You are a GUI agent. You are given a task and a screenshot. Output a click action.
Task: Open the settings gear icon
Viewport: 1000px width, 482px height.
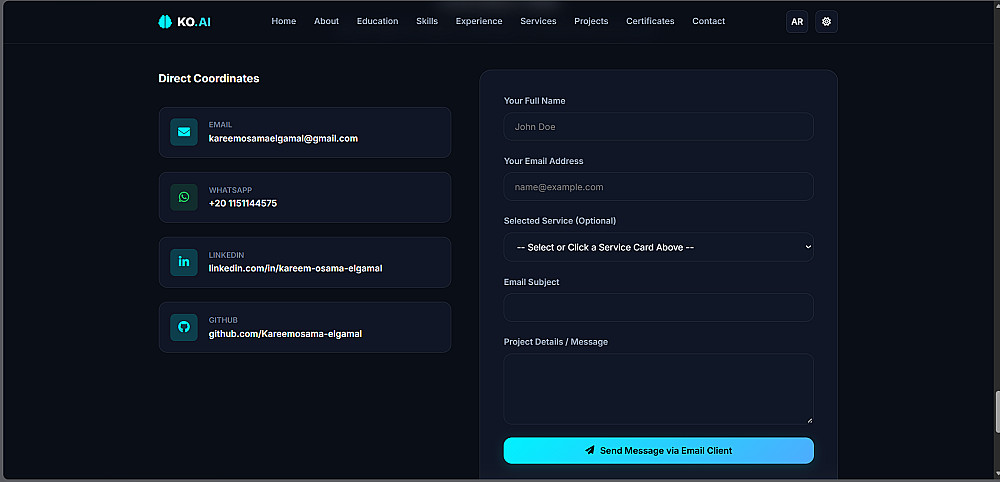[x=827, y=22]
